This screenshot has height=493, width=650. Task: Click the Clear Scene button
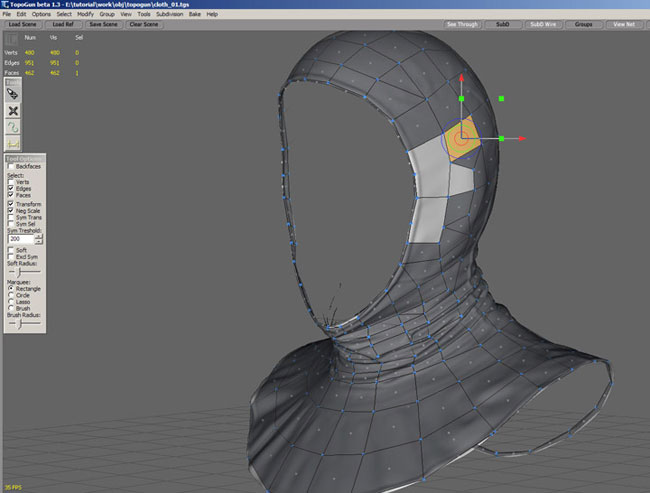144,24
